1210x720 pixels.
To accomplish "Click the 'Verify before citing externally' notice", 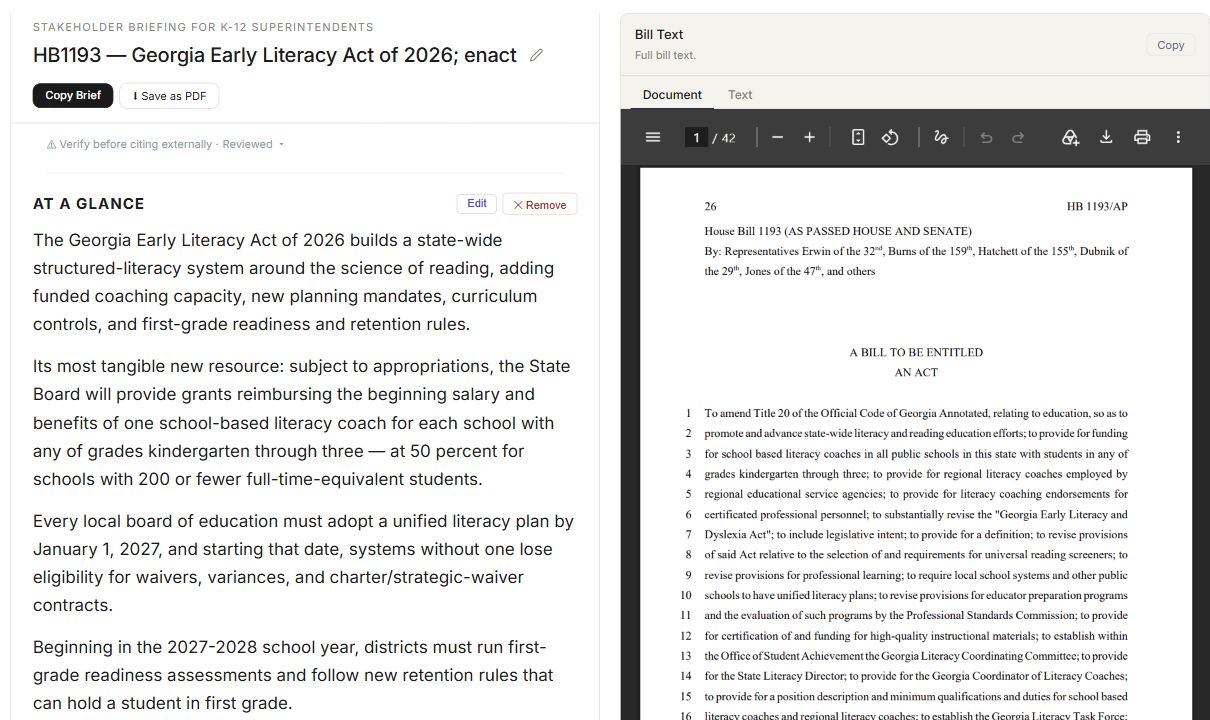I will [x=135, y=144].
